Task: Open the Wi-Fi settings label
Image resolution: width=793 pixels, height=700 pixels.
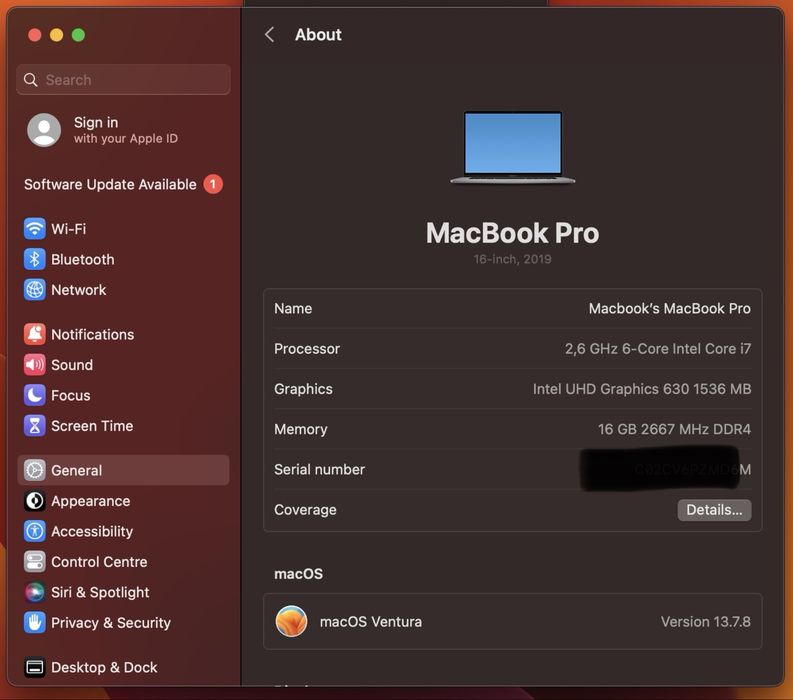Action: [x=69, y=229]
